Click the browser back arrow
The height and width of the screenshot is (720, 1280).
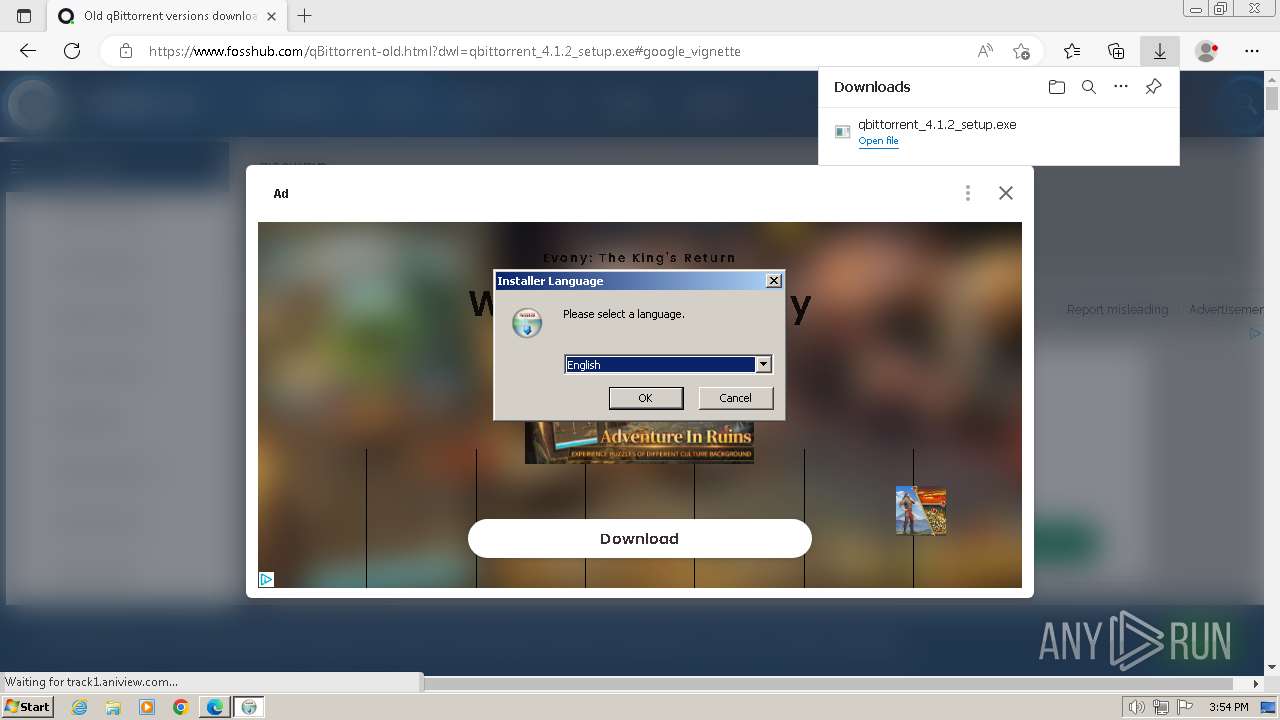pyautogui.click(x=28, y=51)
